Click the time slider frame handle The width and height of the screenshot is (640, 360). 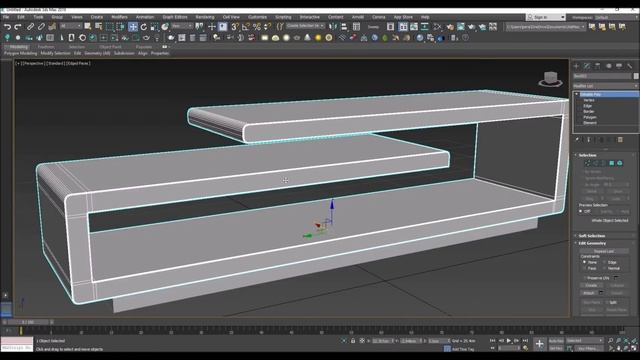tap(28, 322)
